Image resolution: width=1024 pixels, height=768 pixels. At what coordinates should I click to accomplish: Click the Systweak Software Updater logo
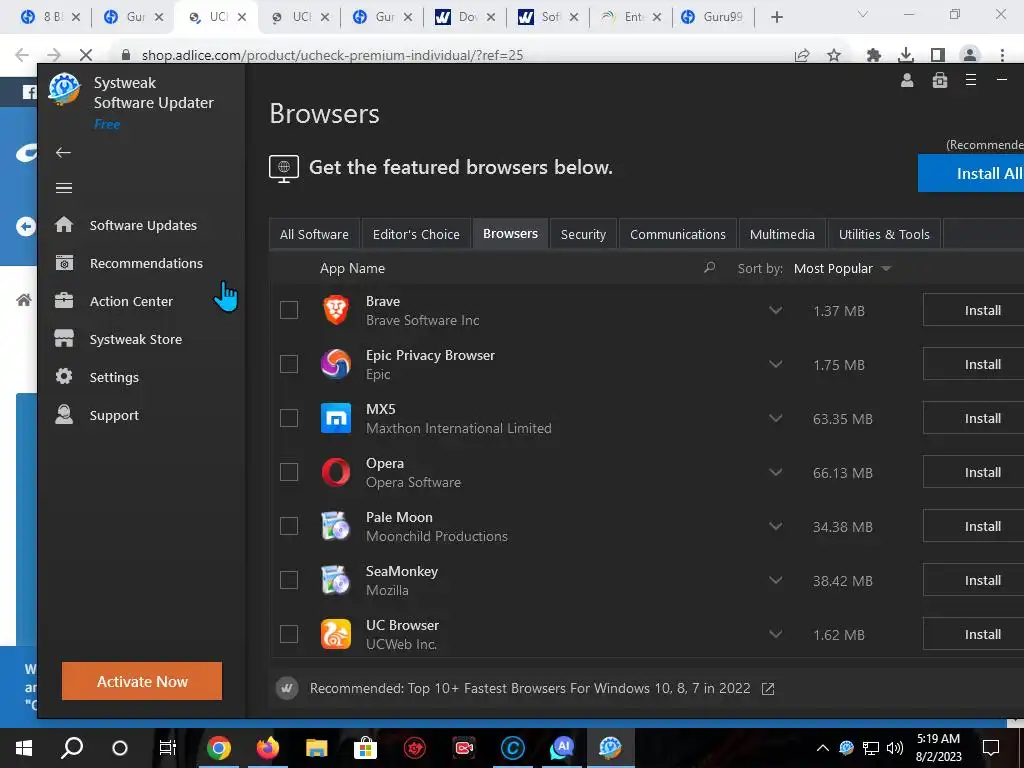point(64,89)
